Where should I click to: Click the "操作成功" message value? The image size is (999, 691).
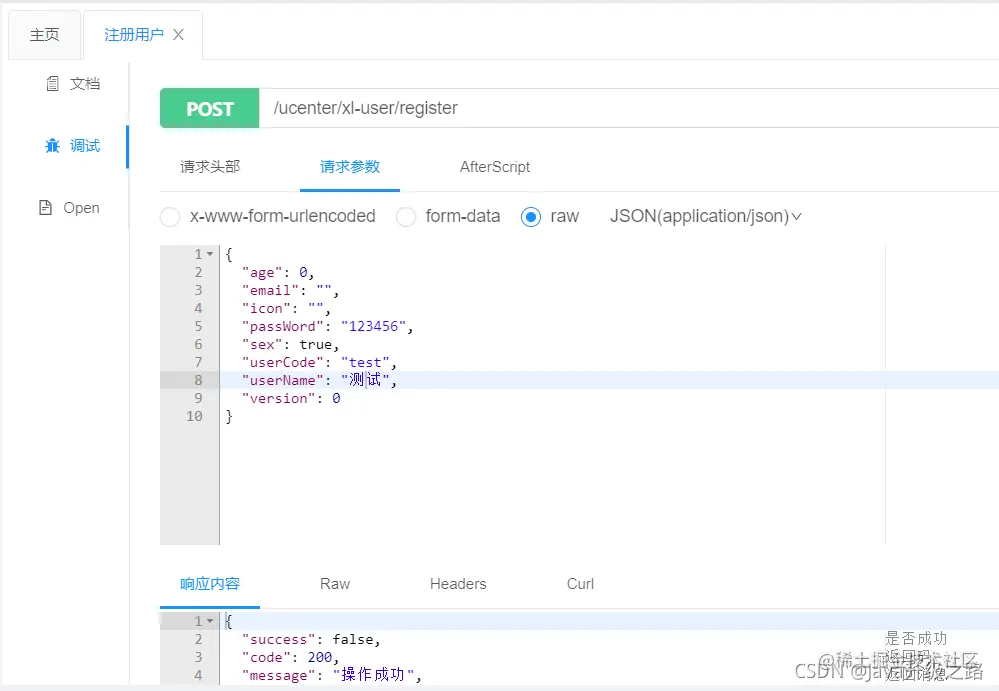click(x=373, y=675)
